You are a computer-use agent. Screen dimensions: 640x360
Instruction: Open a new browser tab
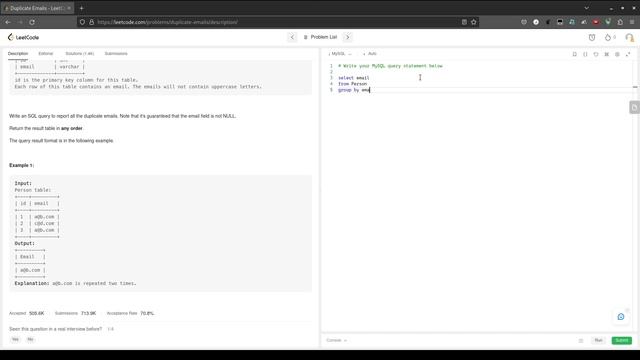coord(81,8)
